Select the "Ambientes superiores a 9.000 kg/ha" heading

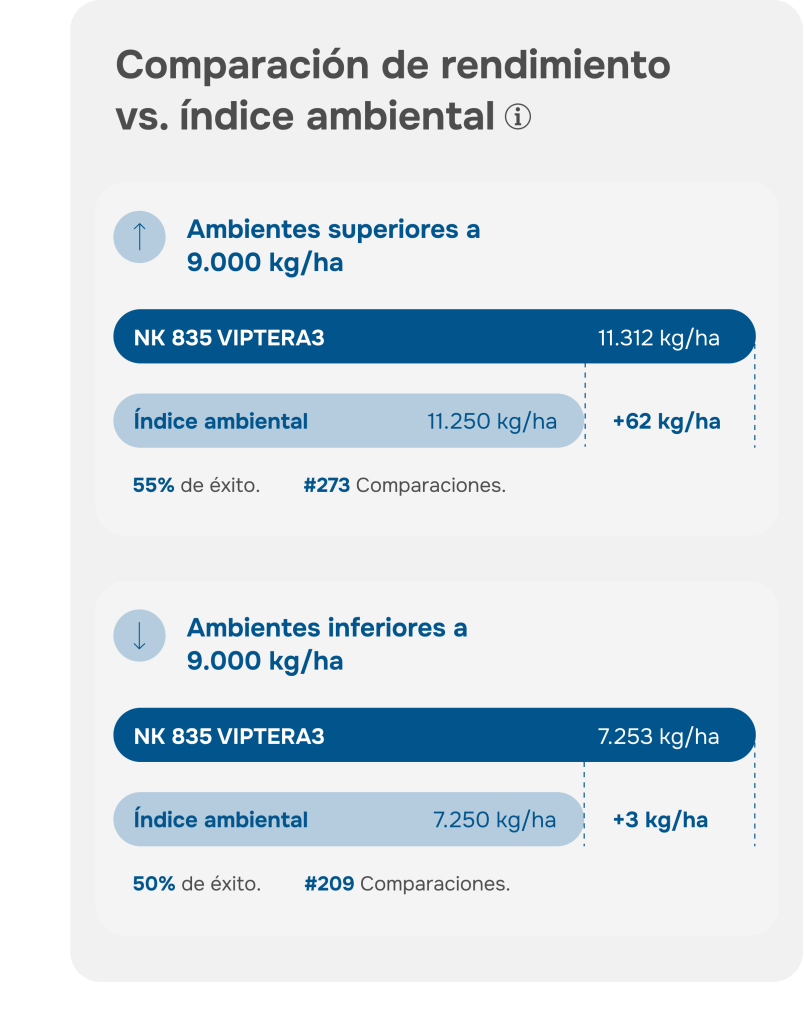click(x=333, y=245)
